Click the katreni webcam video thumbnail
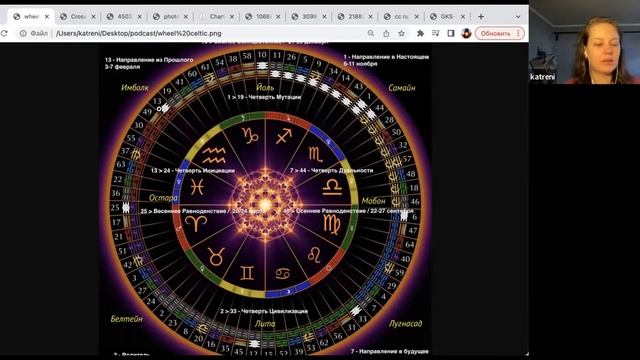Screen dimensions: 640x360 (584, 42)
